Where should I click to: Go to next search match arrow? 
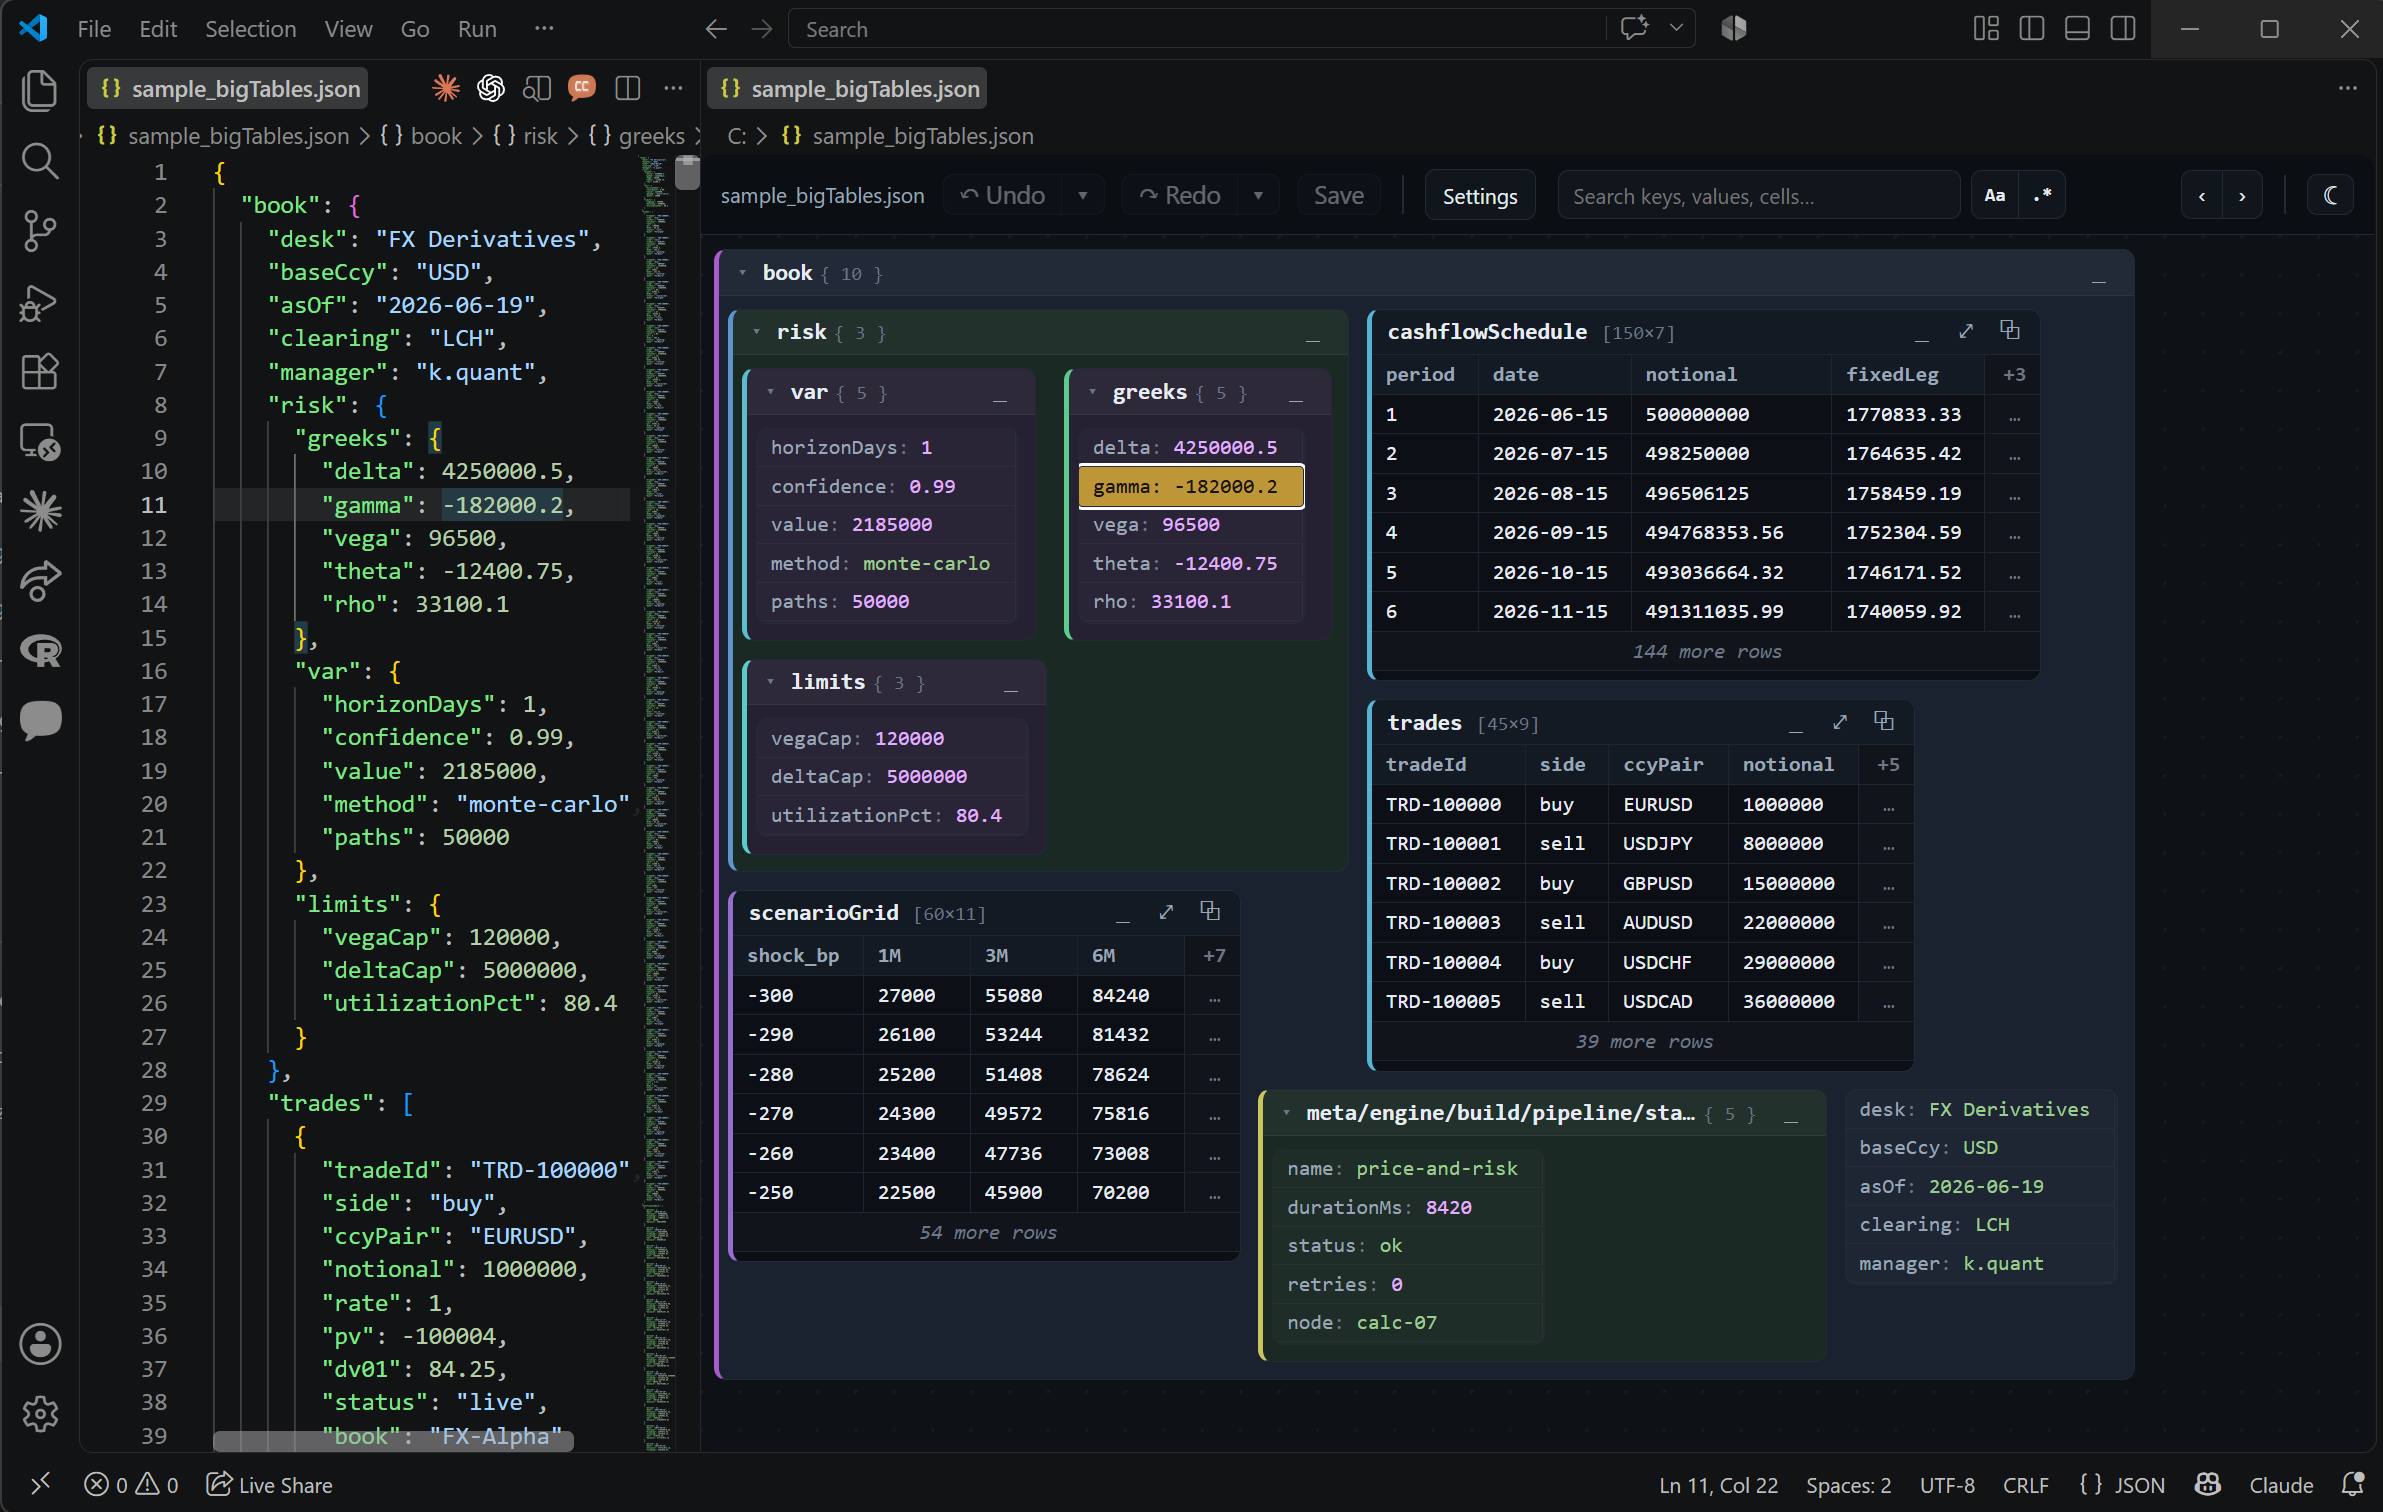point(2242,196)
